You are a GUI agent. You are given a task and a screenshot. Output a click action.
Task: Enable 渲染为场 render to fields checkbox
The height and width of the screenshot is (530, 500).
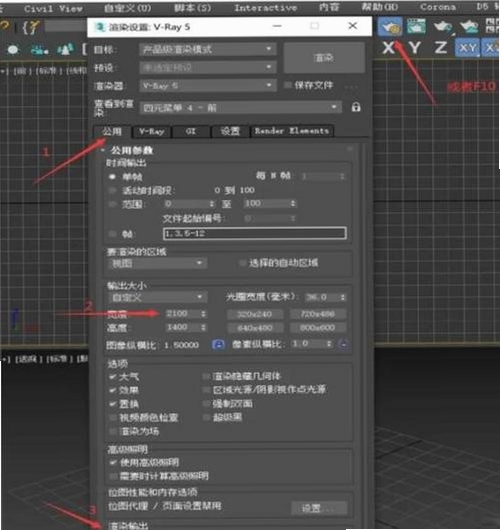(113, 431)
